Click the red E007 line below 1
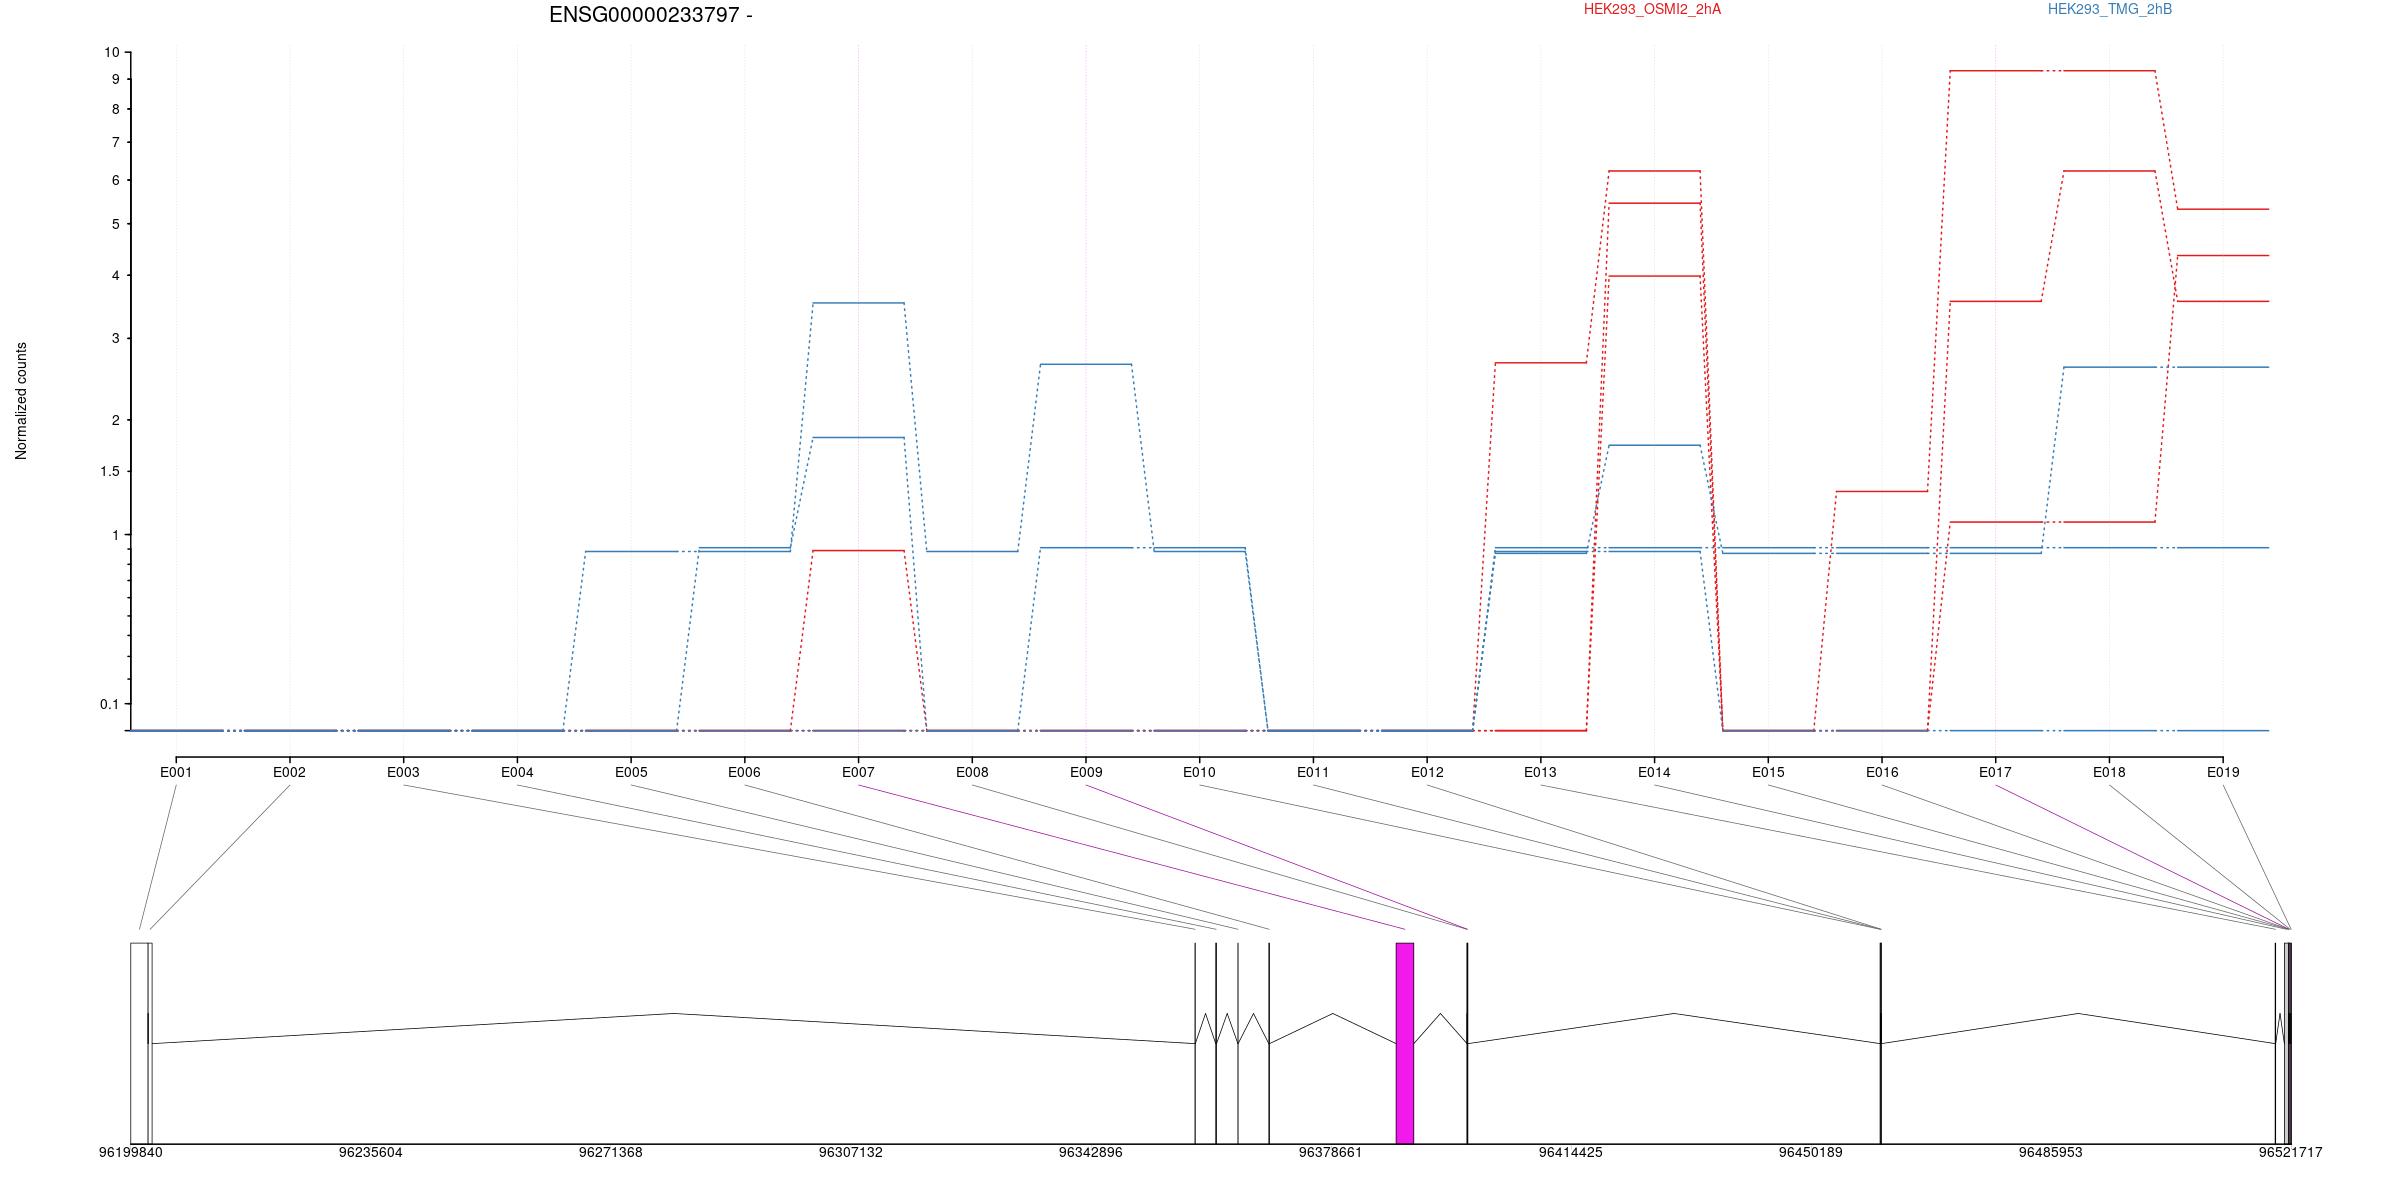 coord(858,551)
